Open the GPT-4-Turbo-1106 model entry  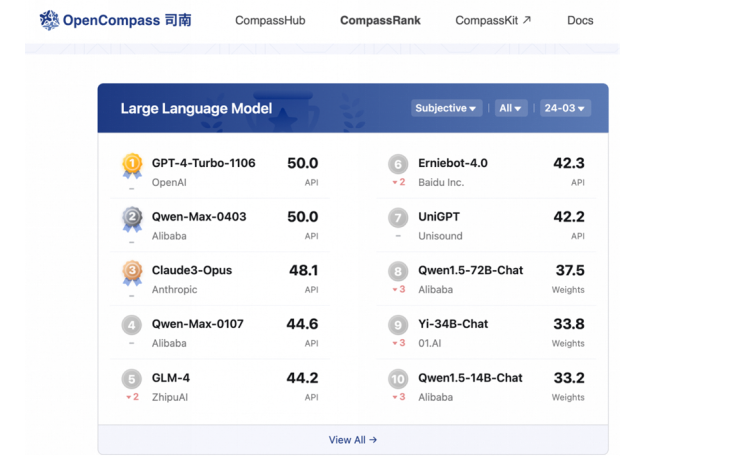pos(203,163)
